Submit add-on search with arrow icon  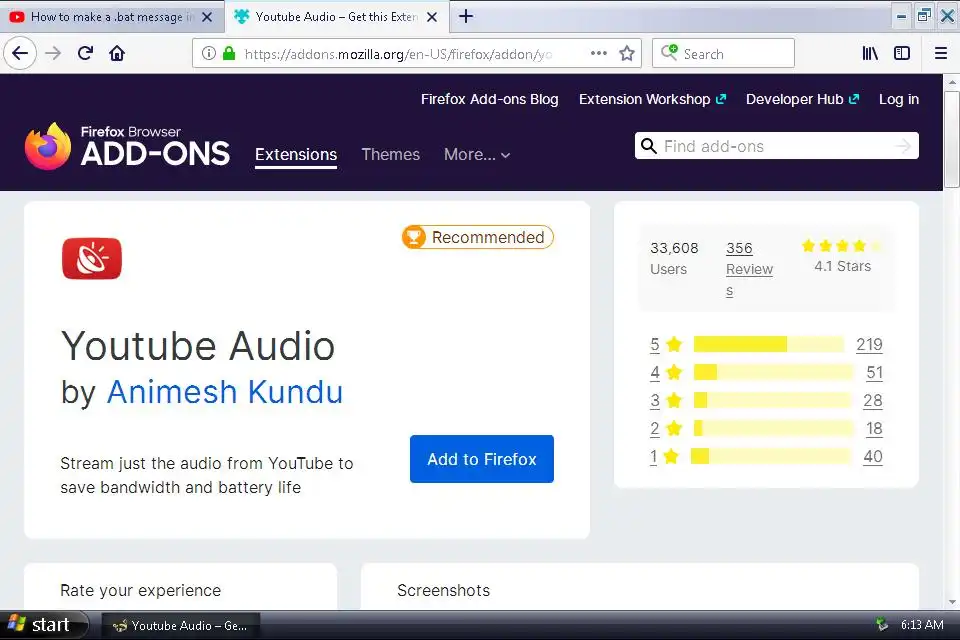click(903, 146)
